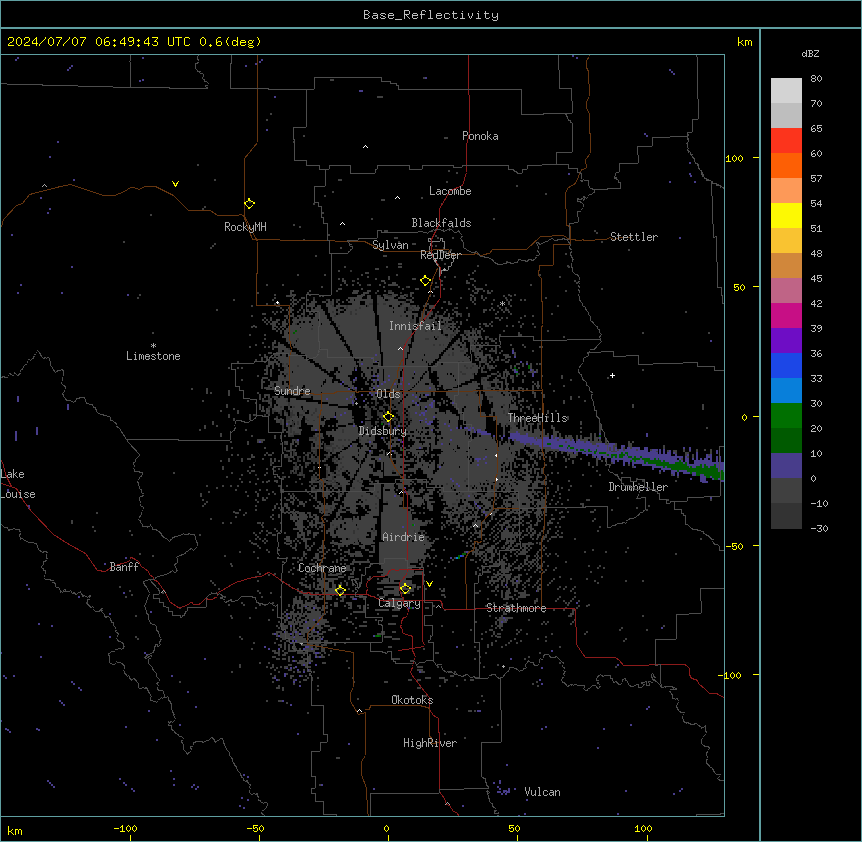
Task: Click the Stettler label
Action: pos(634,237)
